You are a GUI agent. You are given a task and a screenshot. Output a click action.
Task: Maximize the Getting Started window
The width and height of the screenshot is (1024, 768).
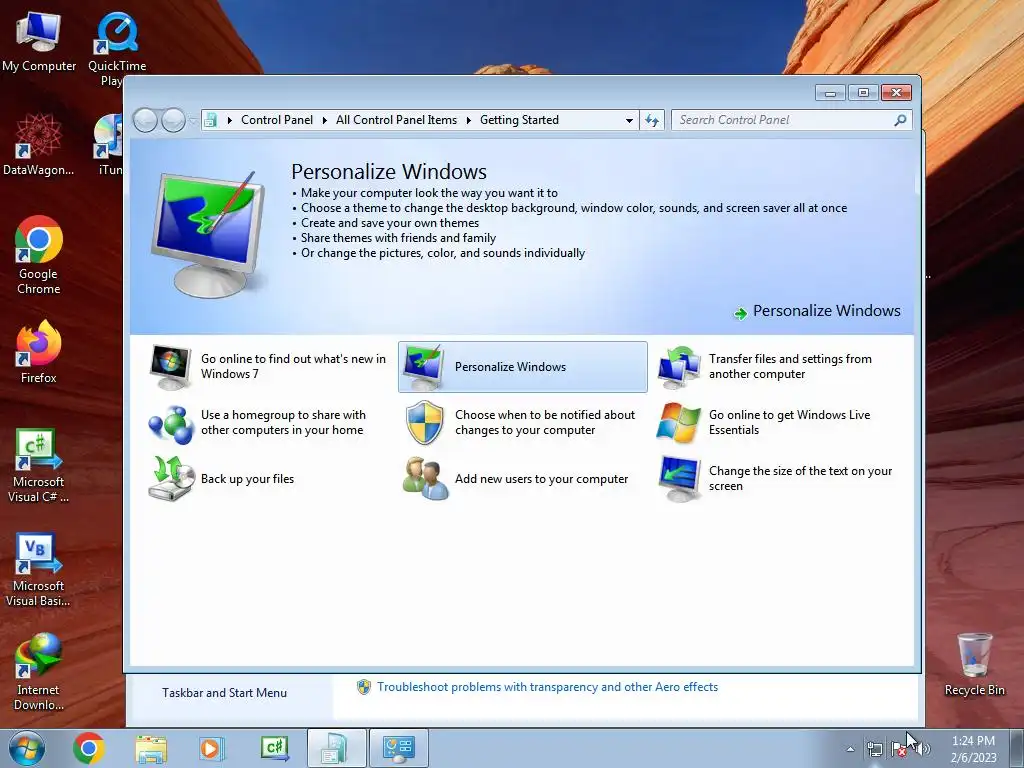click(x=863, y=93)
